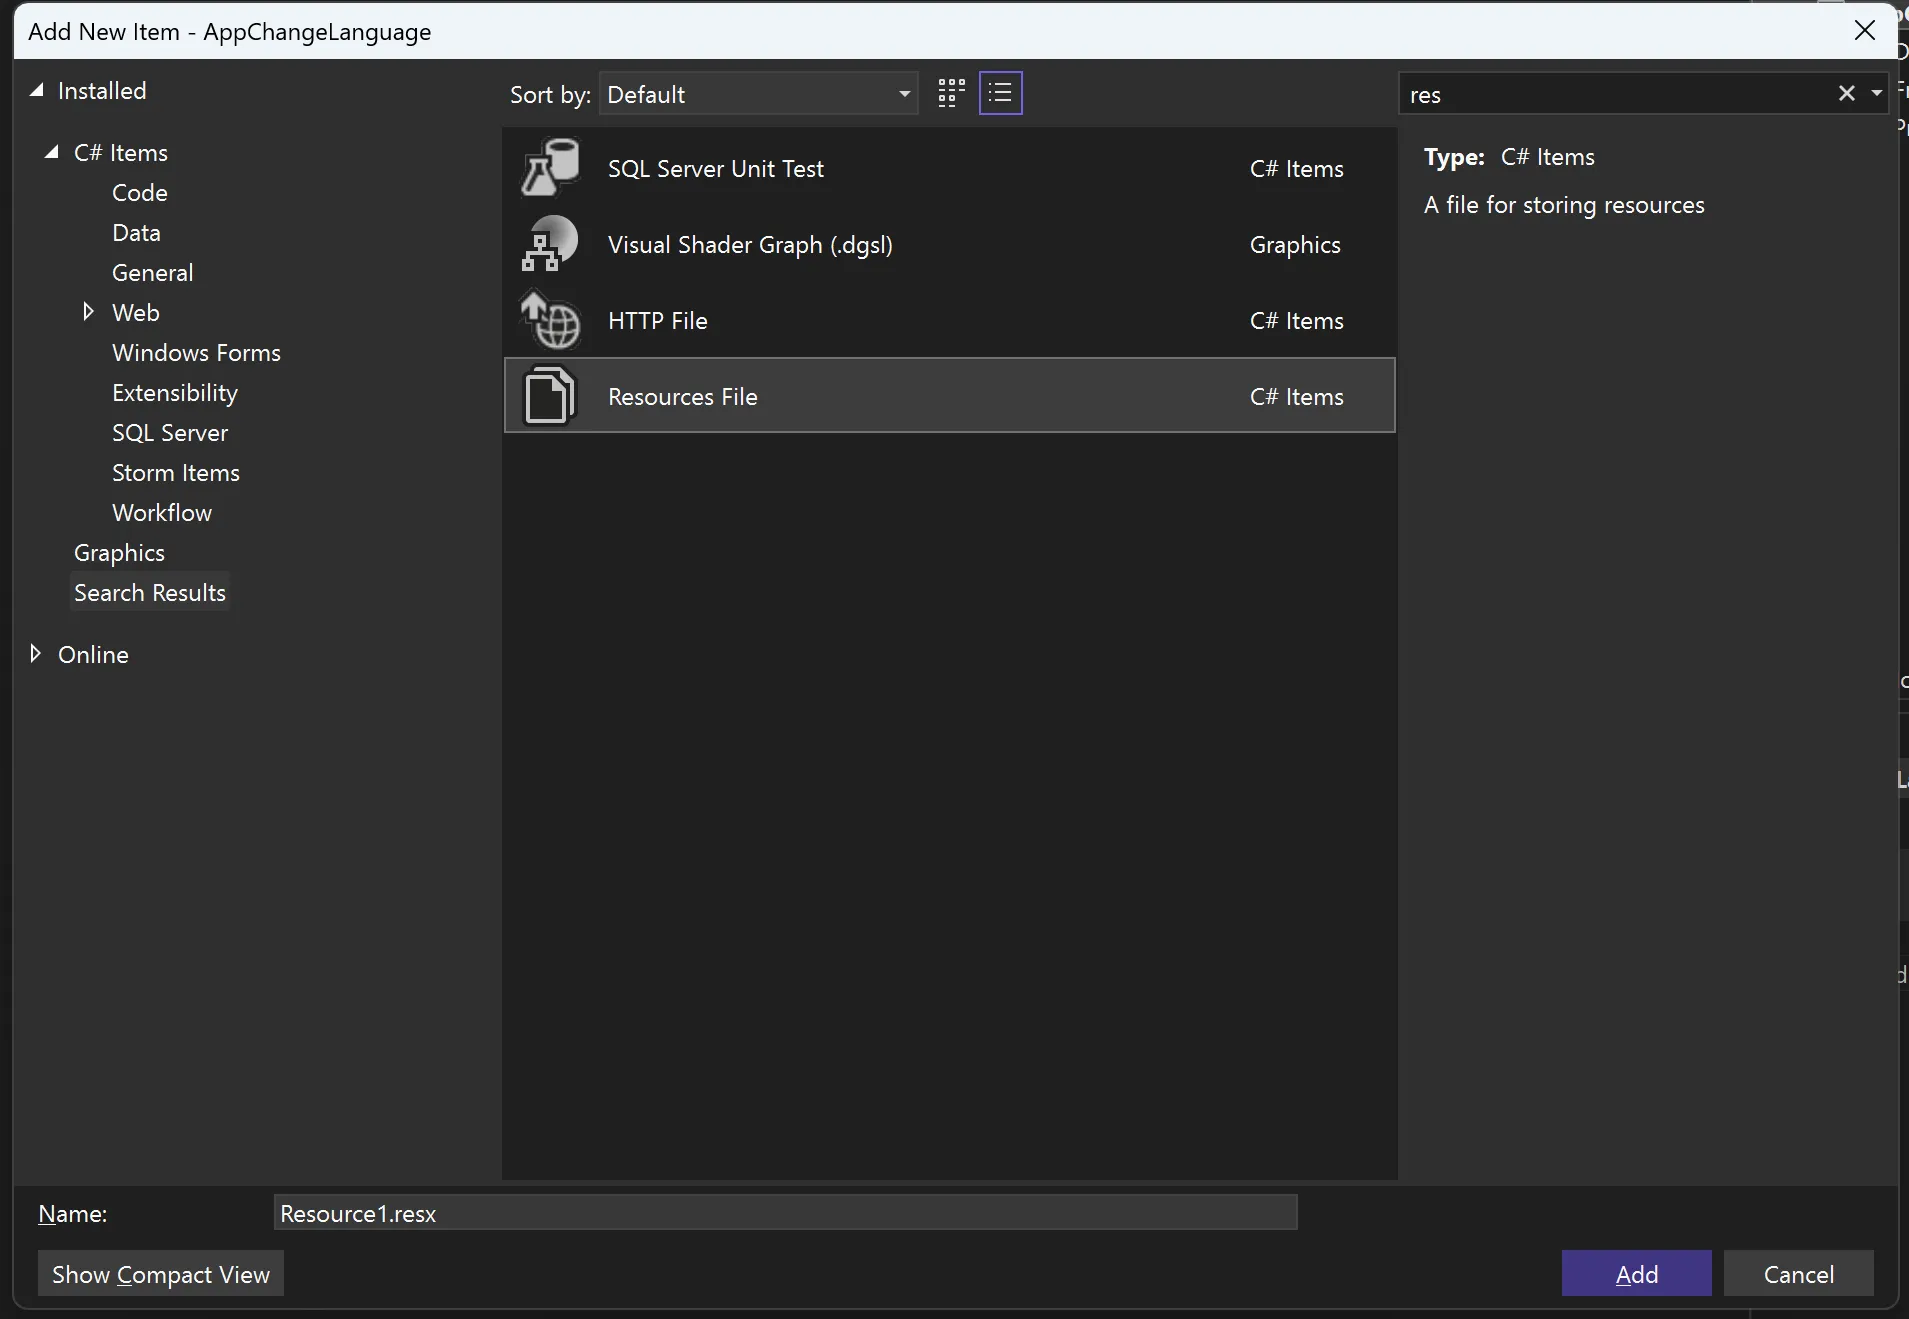Screen dimensions: 1909x1319
Task: Select the Code category
Action: [140, 192]
